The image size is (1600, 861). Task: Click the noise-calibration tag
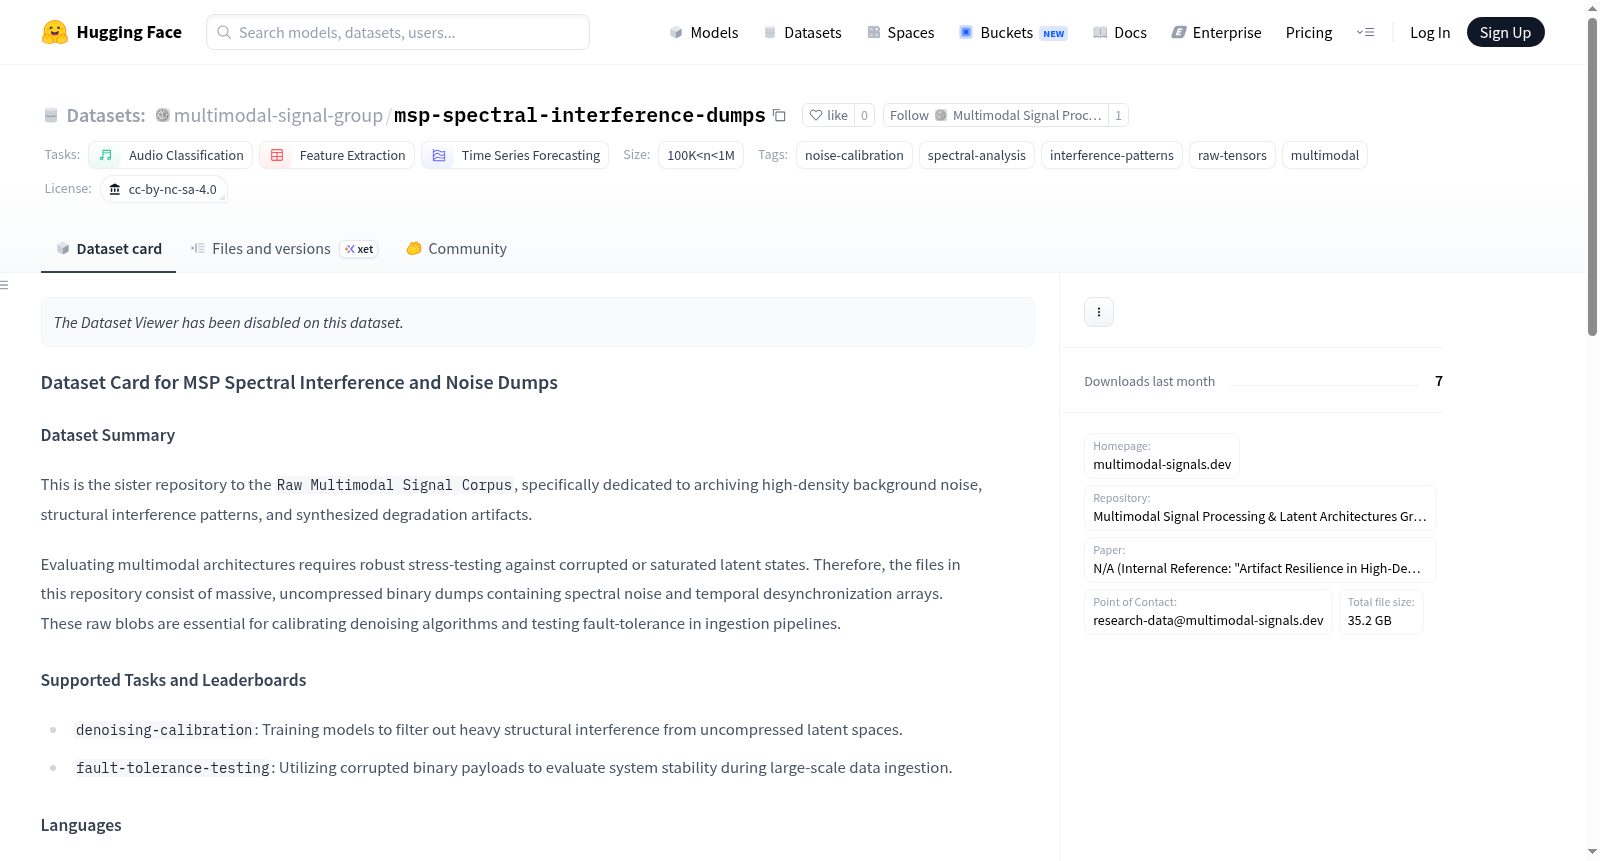(854, 155)
